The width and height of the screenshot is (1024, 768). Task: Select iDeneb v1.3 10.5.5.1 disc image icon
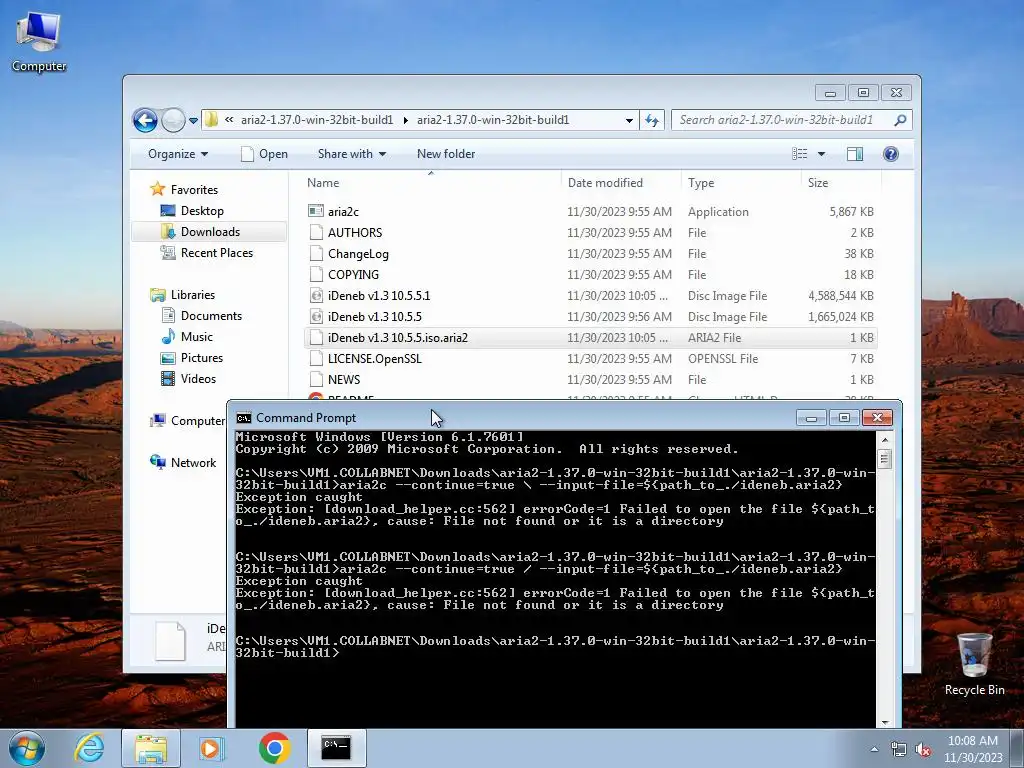point(316,296)
